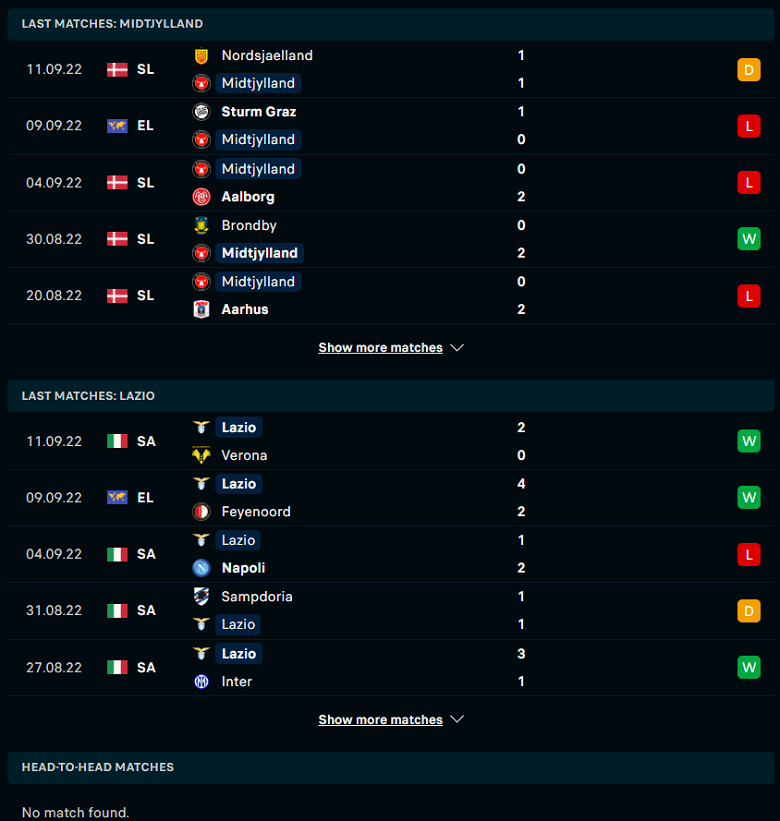The image size is (780, 821).
Task: Click the green W badge for Brondby match
Action: (749, 239)
